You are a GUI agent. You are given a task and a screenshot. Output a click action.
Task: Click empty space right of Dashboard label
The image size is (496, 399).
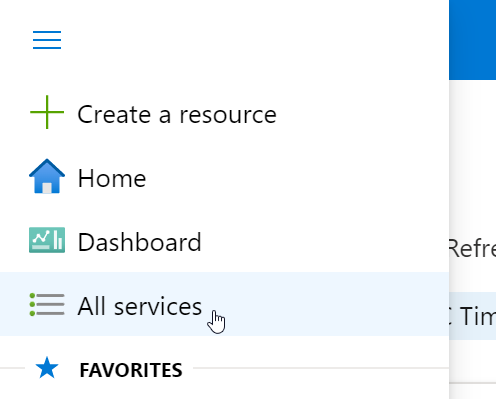[x=325, y=240]
